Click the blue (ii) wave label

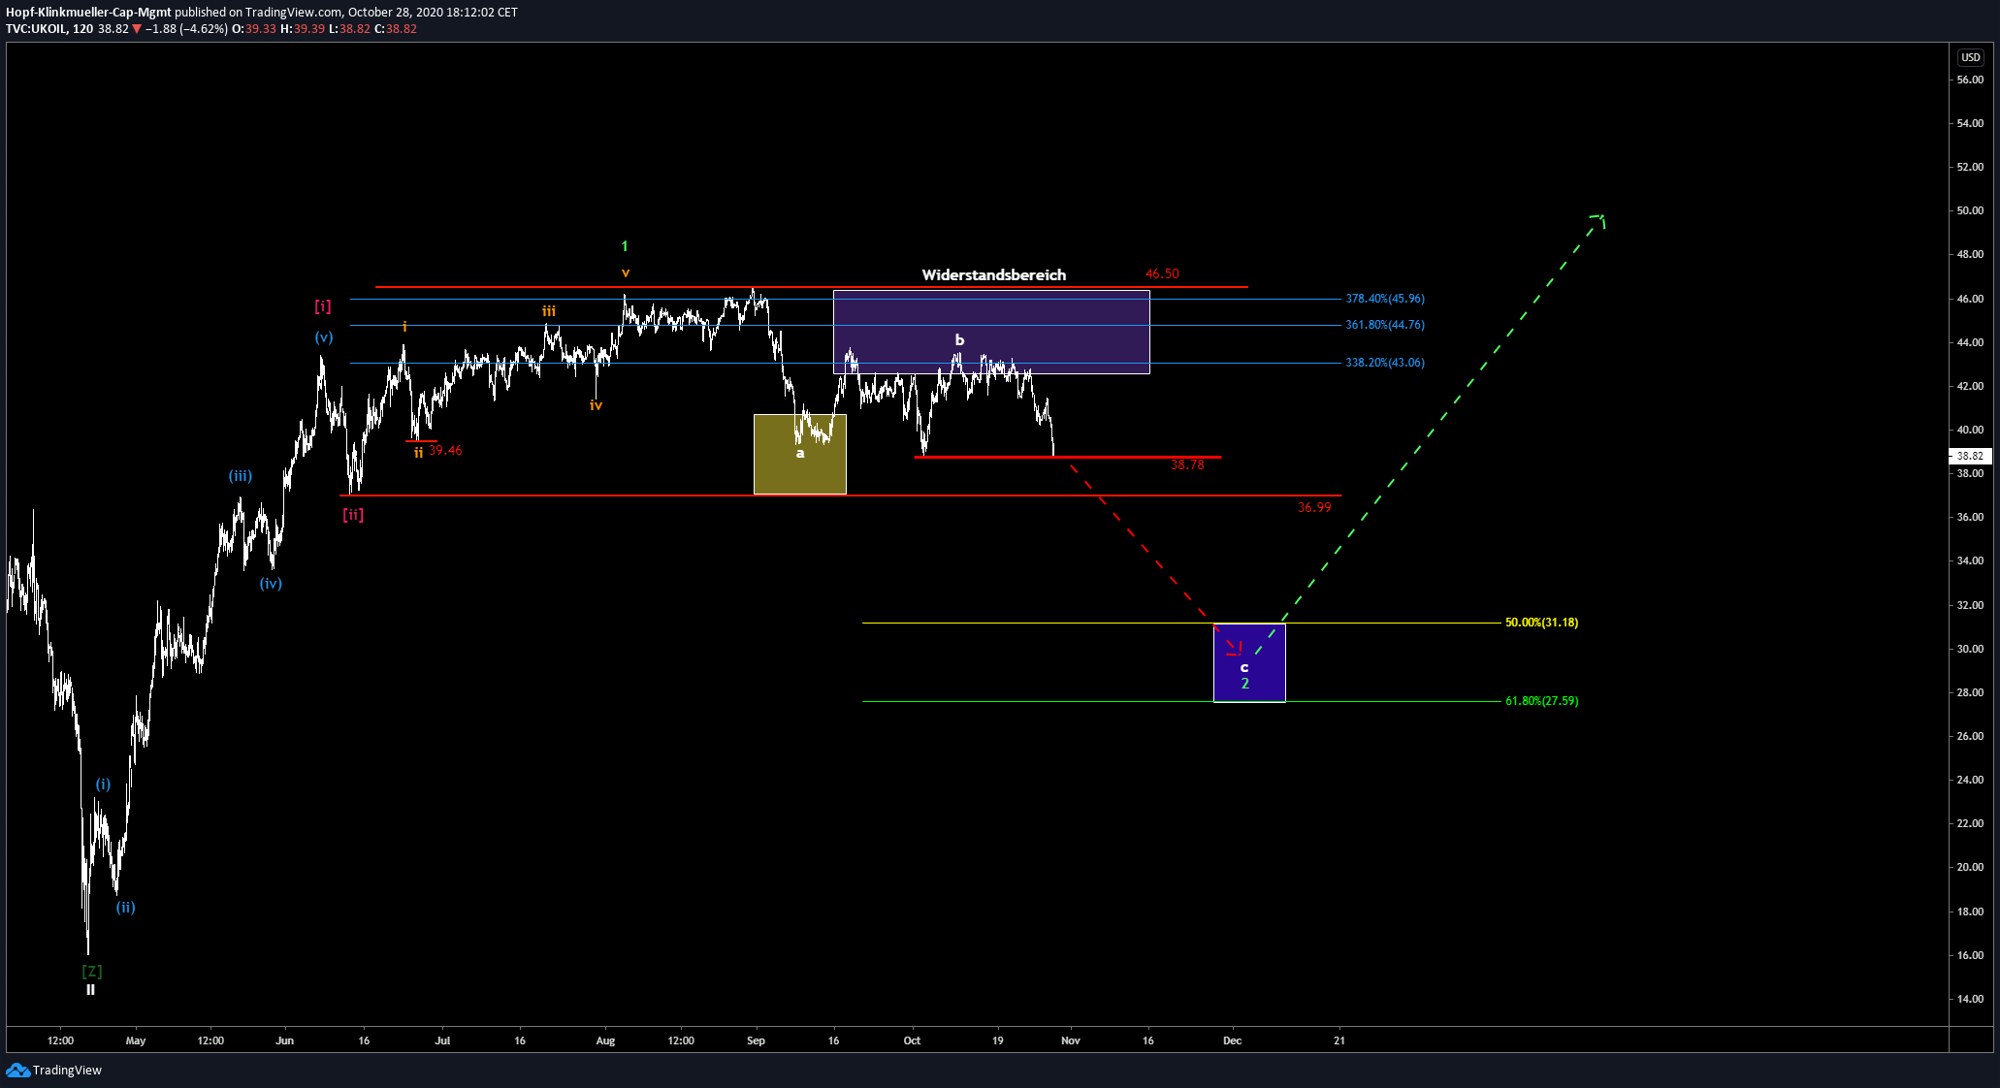click(x=125, y=907)
